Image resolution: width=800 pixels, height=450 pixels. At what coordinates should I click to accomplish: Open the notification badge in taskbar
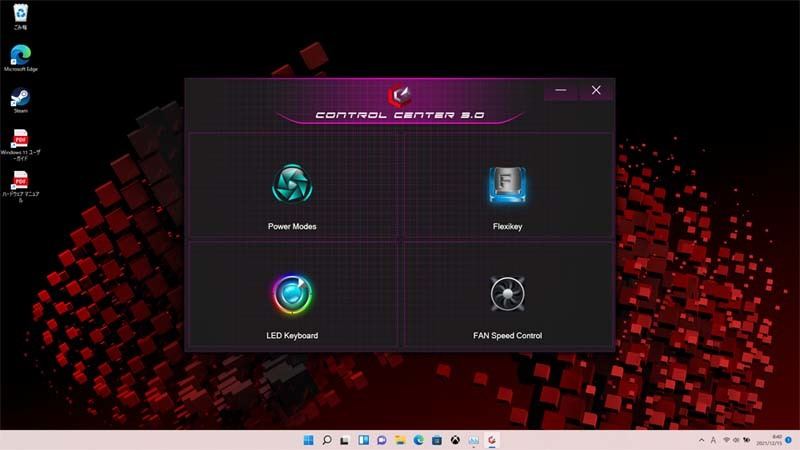click(789, 440)
